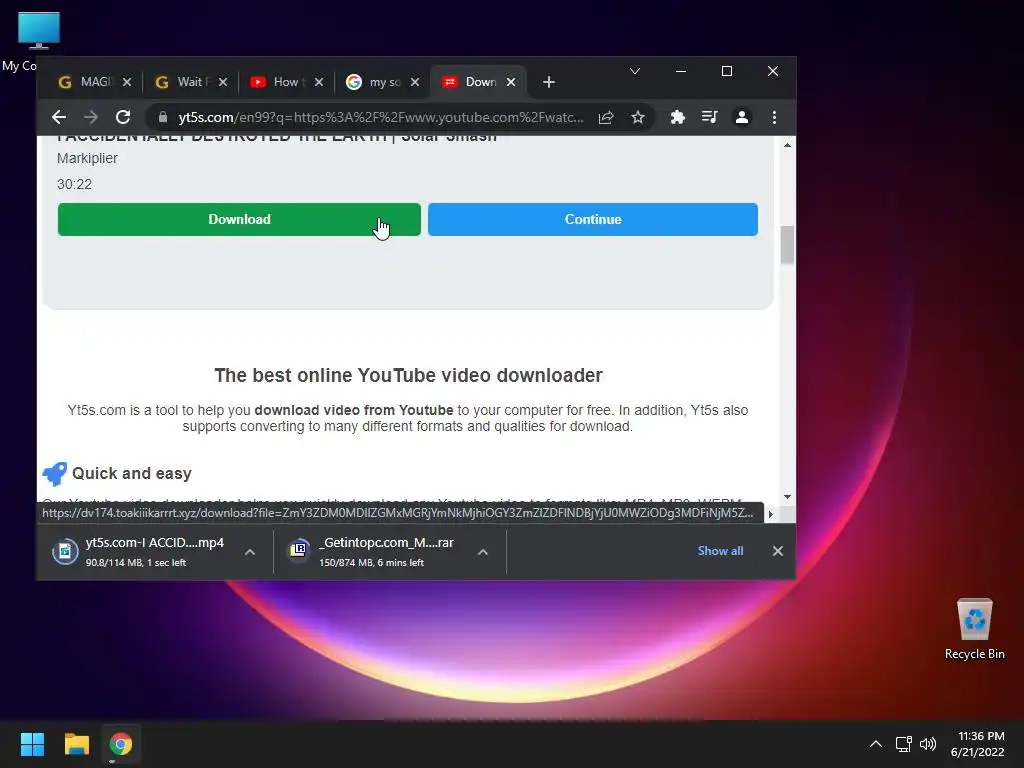1024x768 pixels.
Task: Close the How YouTube tab
Action: point(319,82)
